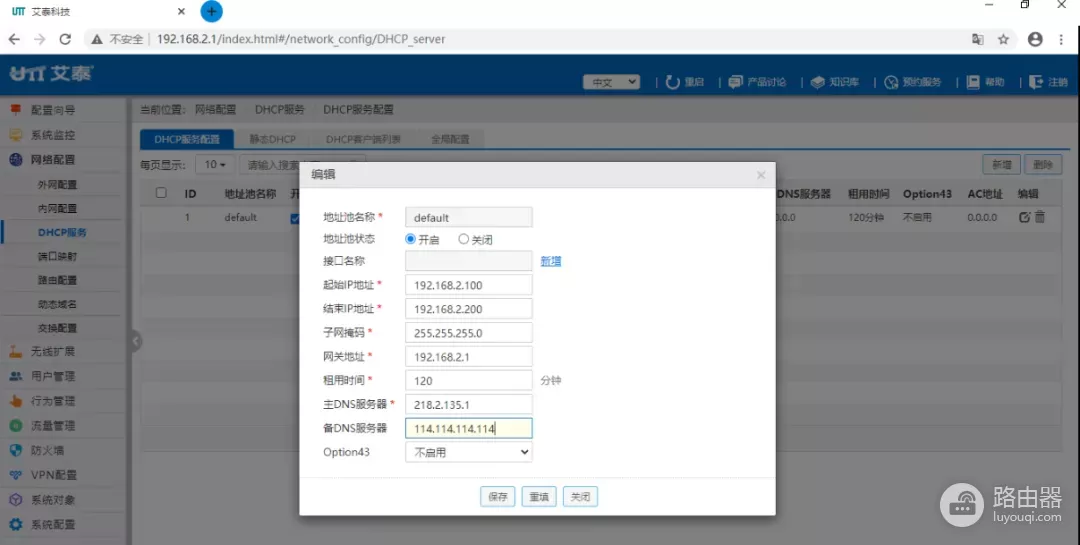The width and height of the screenshot is (1080, 545).
Task: Switch to 全局配置 tab
Action: click(450, 139)
